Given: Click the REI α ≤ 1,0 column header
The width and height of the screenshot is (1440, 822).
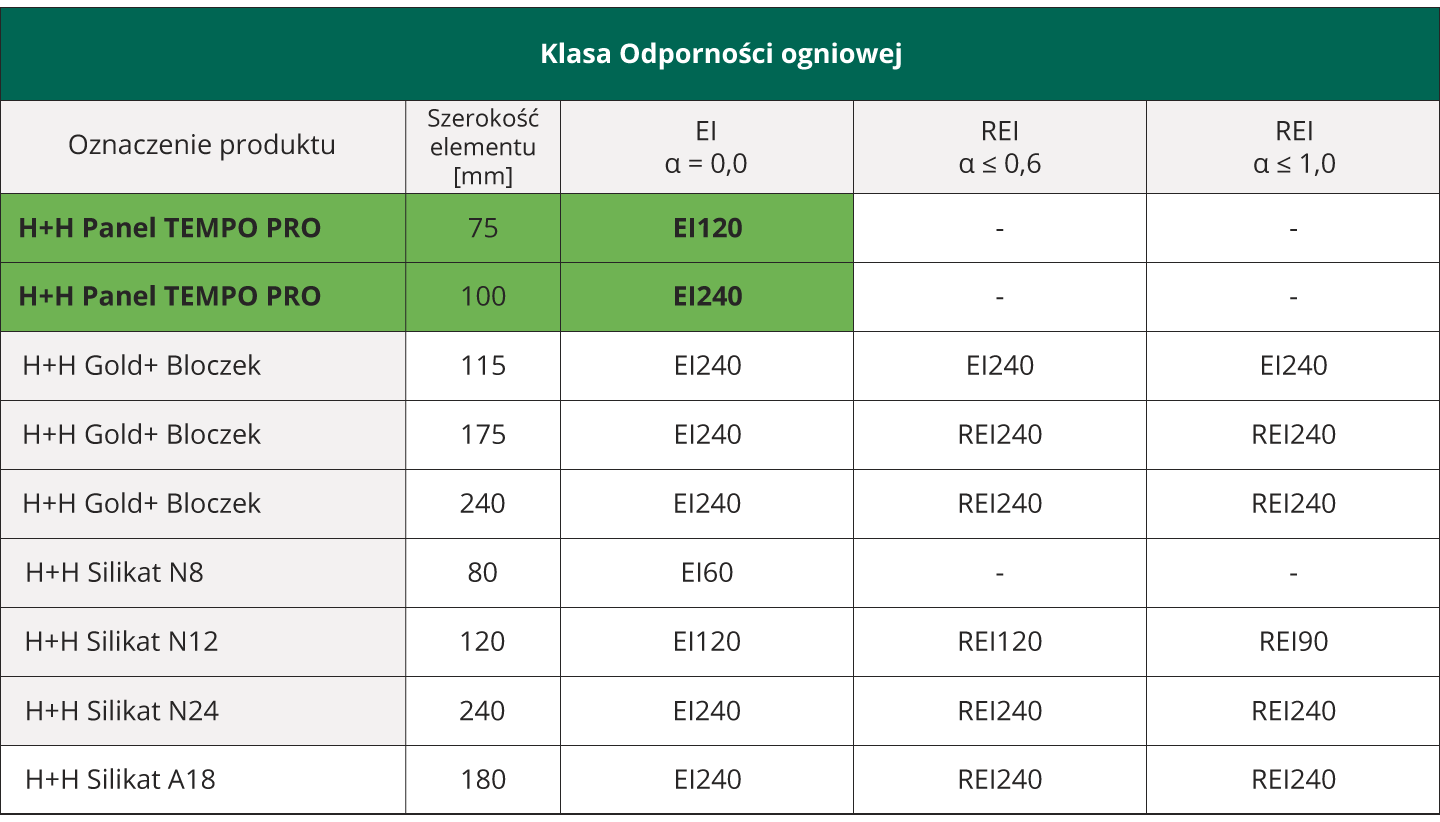Looking at the screenshot, I should (1294, 147).
